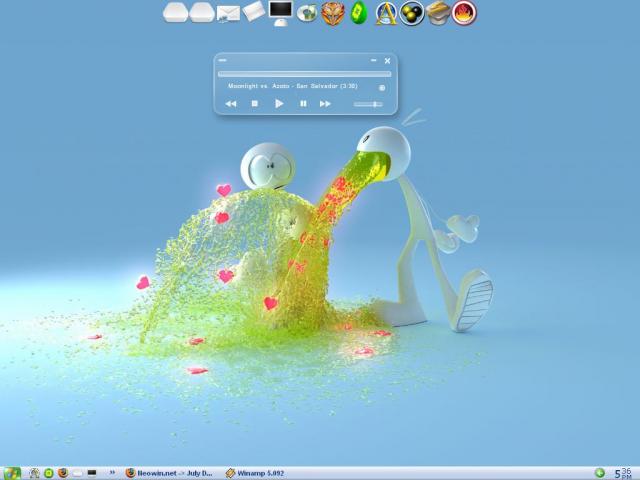Open the tan box drive dock icon
Viewport: 640px width, 480px height.
[x=438, y=13]
